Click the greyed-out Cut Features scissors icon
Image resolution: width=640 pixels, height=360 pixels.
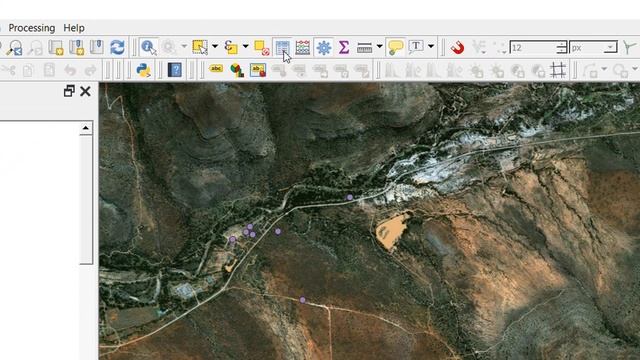8,70
